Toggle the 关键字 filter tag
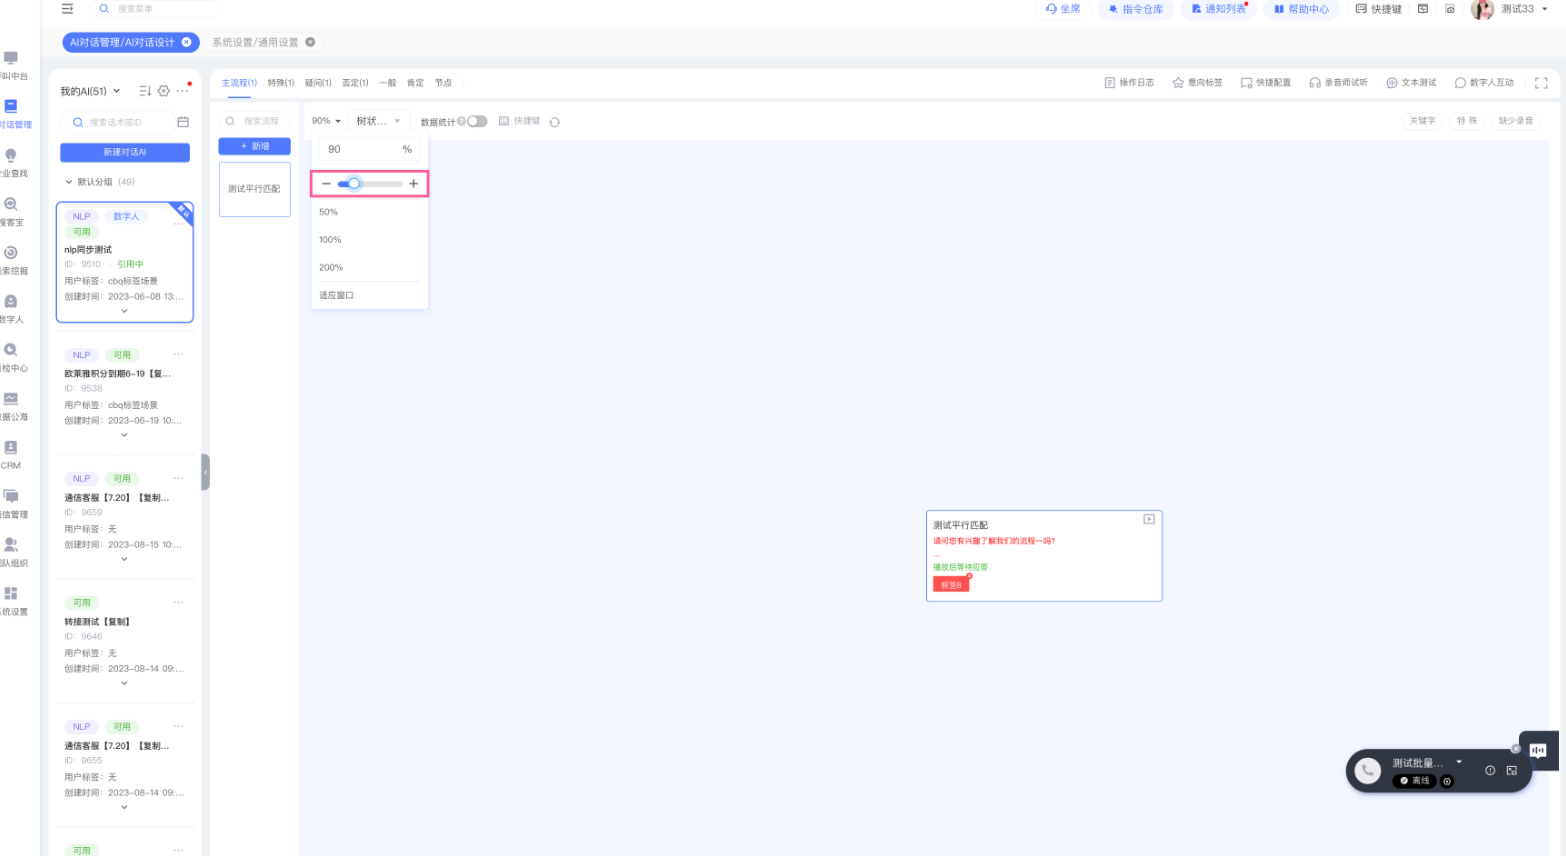The image size is (1566, 856). pyautogui.click(x=1422, y=121)
